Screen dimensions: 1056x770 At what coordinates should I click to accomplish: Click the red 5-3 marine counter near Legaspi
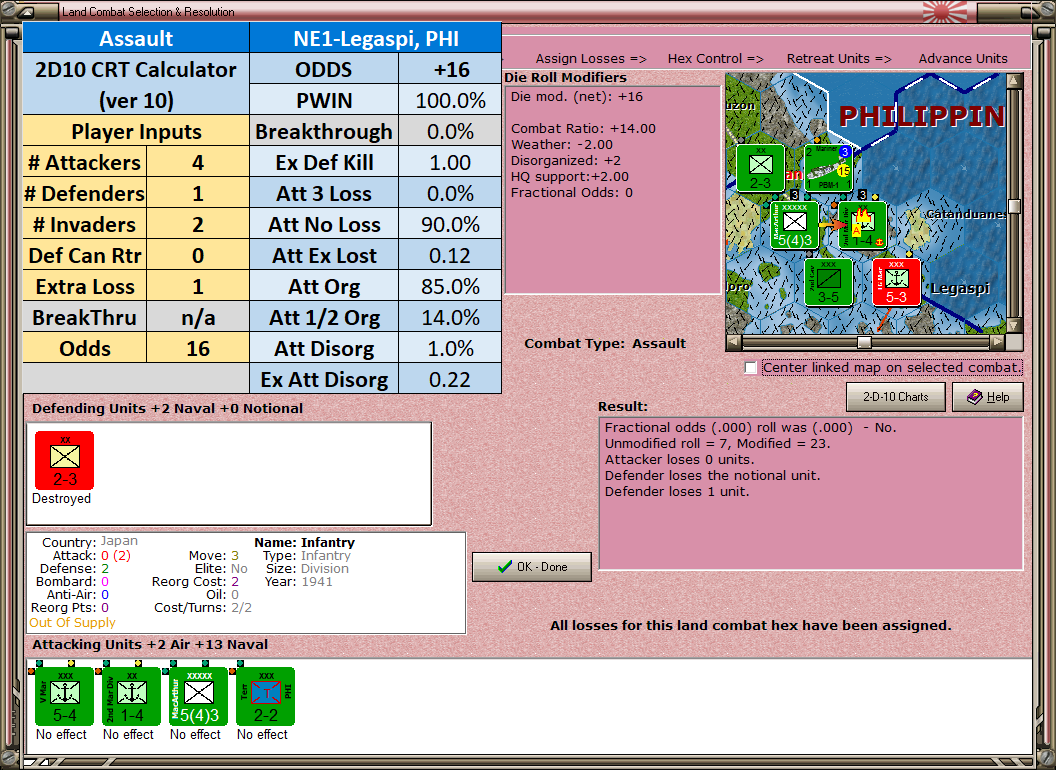point(896,282)
